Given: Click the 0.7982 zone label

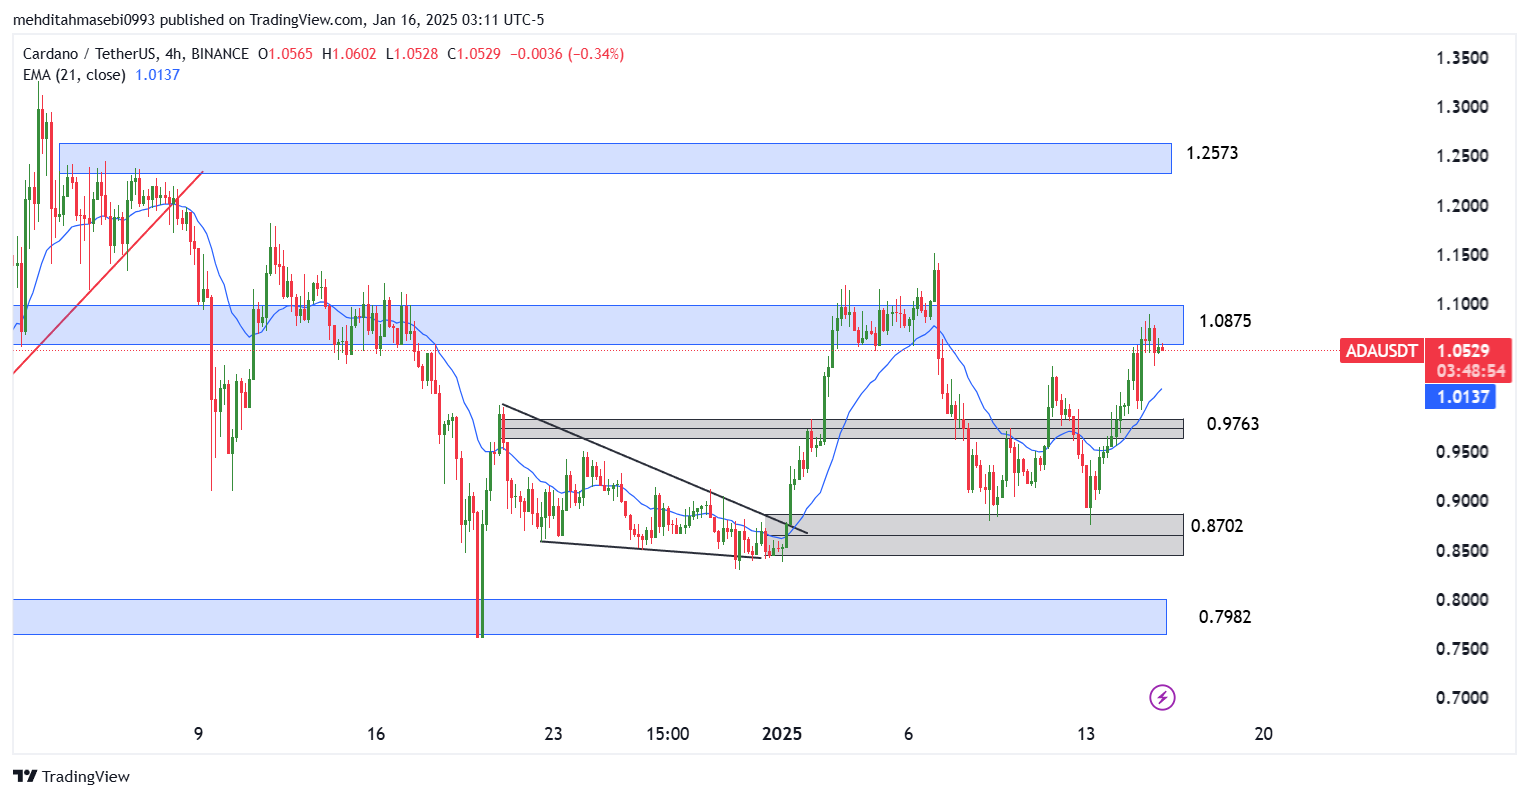Looking at the screenshot, I should (1225, 617).
